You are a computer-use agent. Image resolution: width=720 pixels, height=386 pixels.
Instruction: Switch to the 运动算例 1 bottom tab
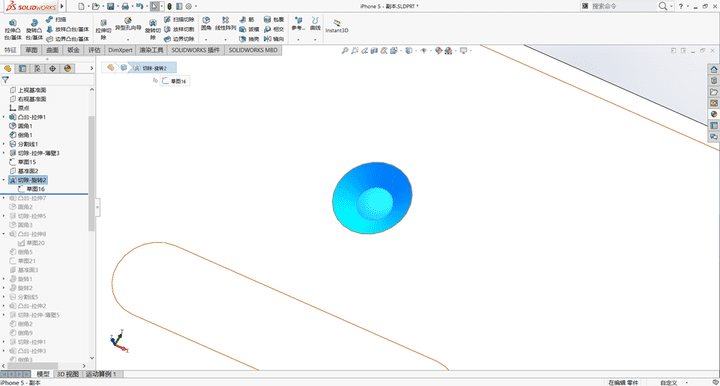click(101, 374)
